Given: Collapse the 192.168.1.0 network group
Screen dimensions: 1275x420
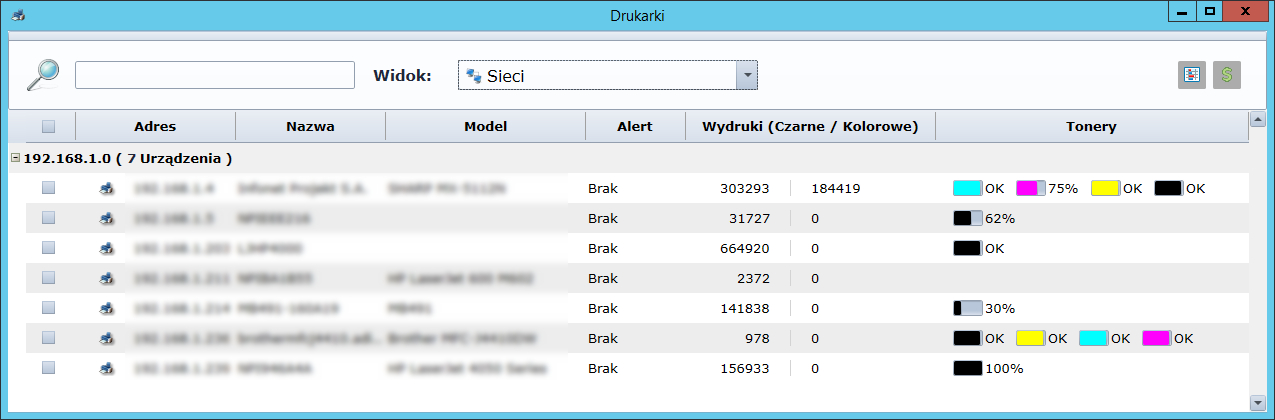Looking at the screenshot, I should click(x=15, y=158).
